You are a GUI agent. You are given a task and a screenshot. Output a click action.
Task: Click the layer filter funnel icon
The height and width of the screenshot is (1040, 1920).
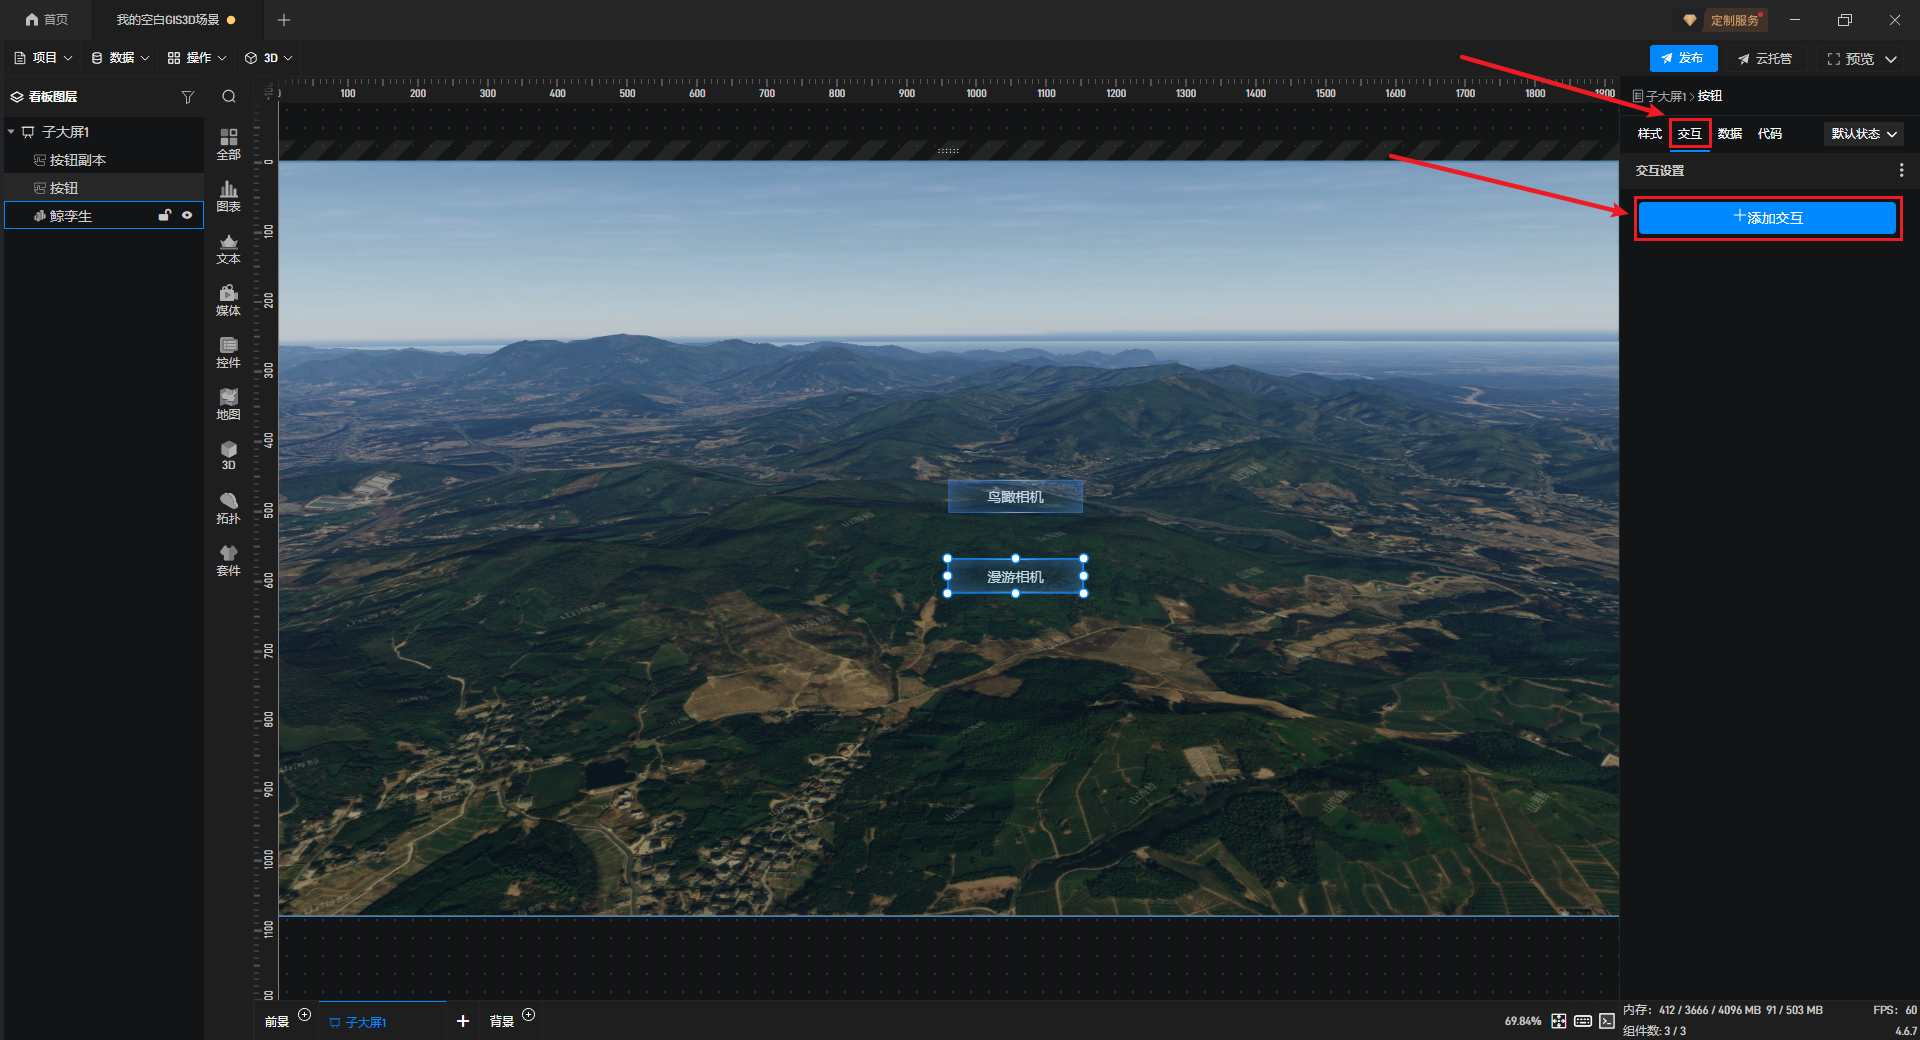coord(187,97)
